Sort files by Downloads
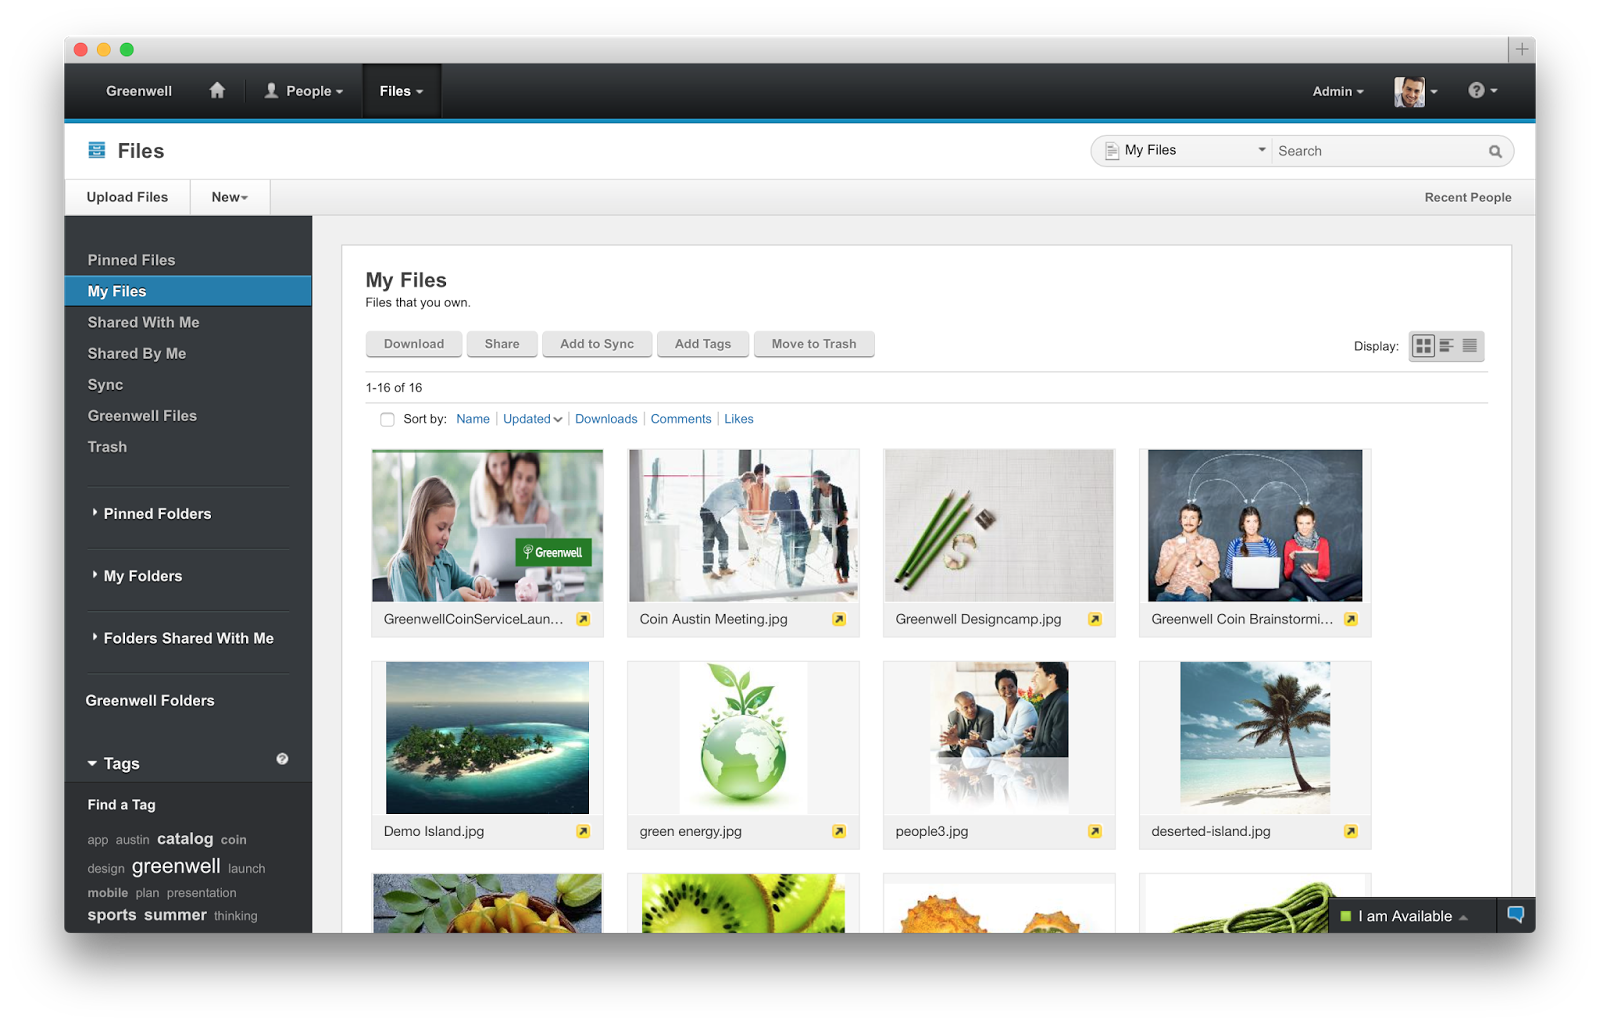 (606, 419)
